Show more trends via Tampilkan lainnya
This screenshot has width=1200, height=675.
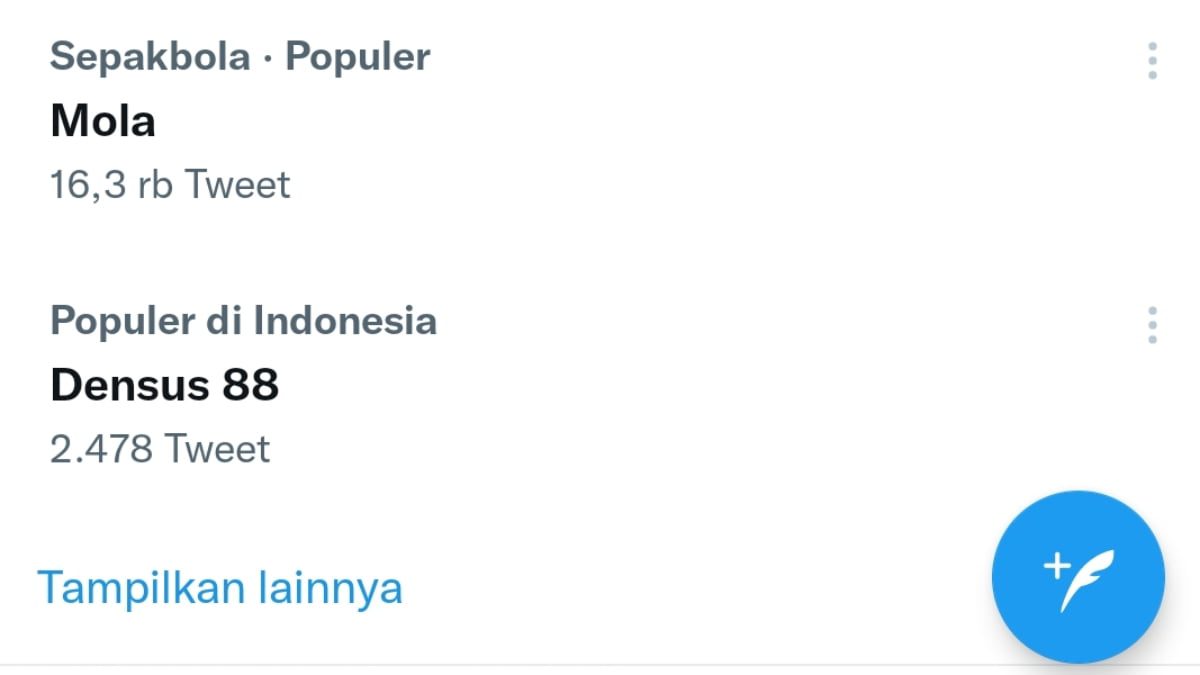pos(220,588)
